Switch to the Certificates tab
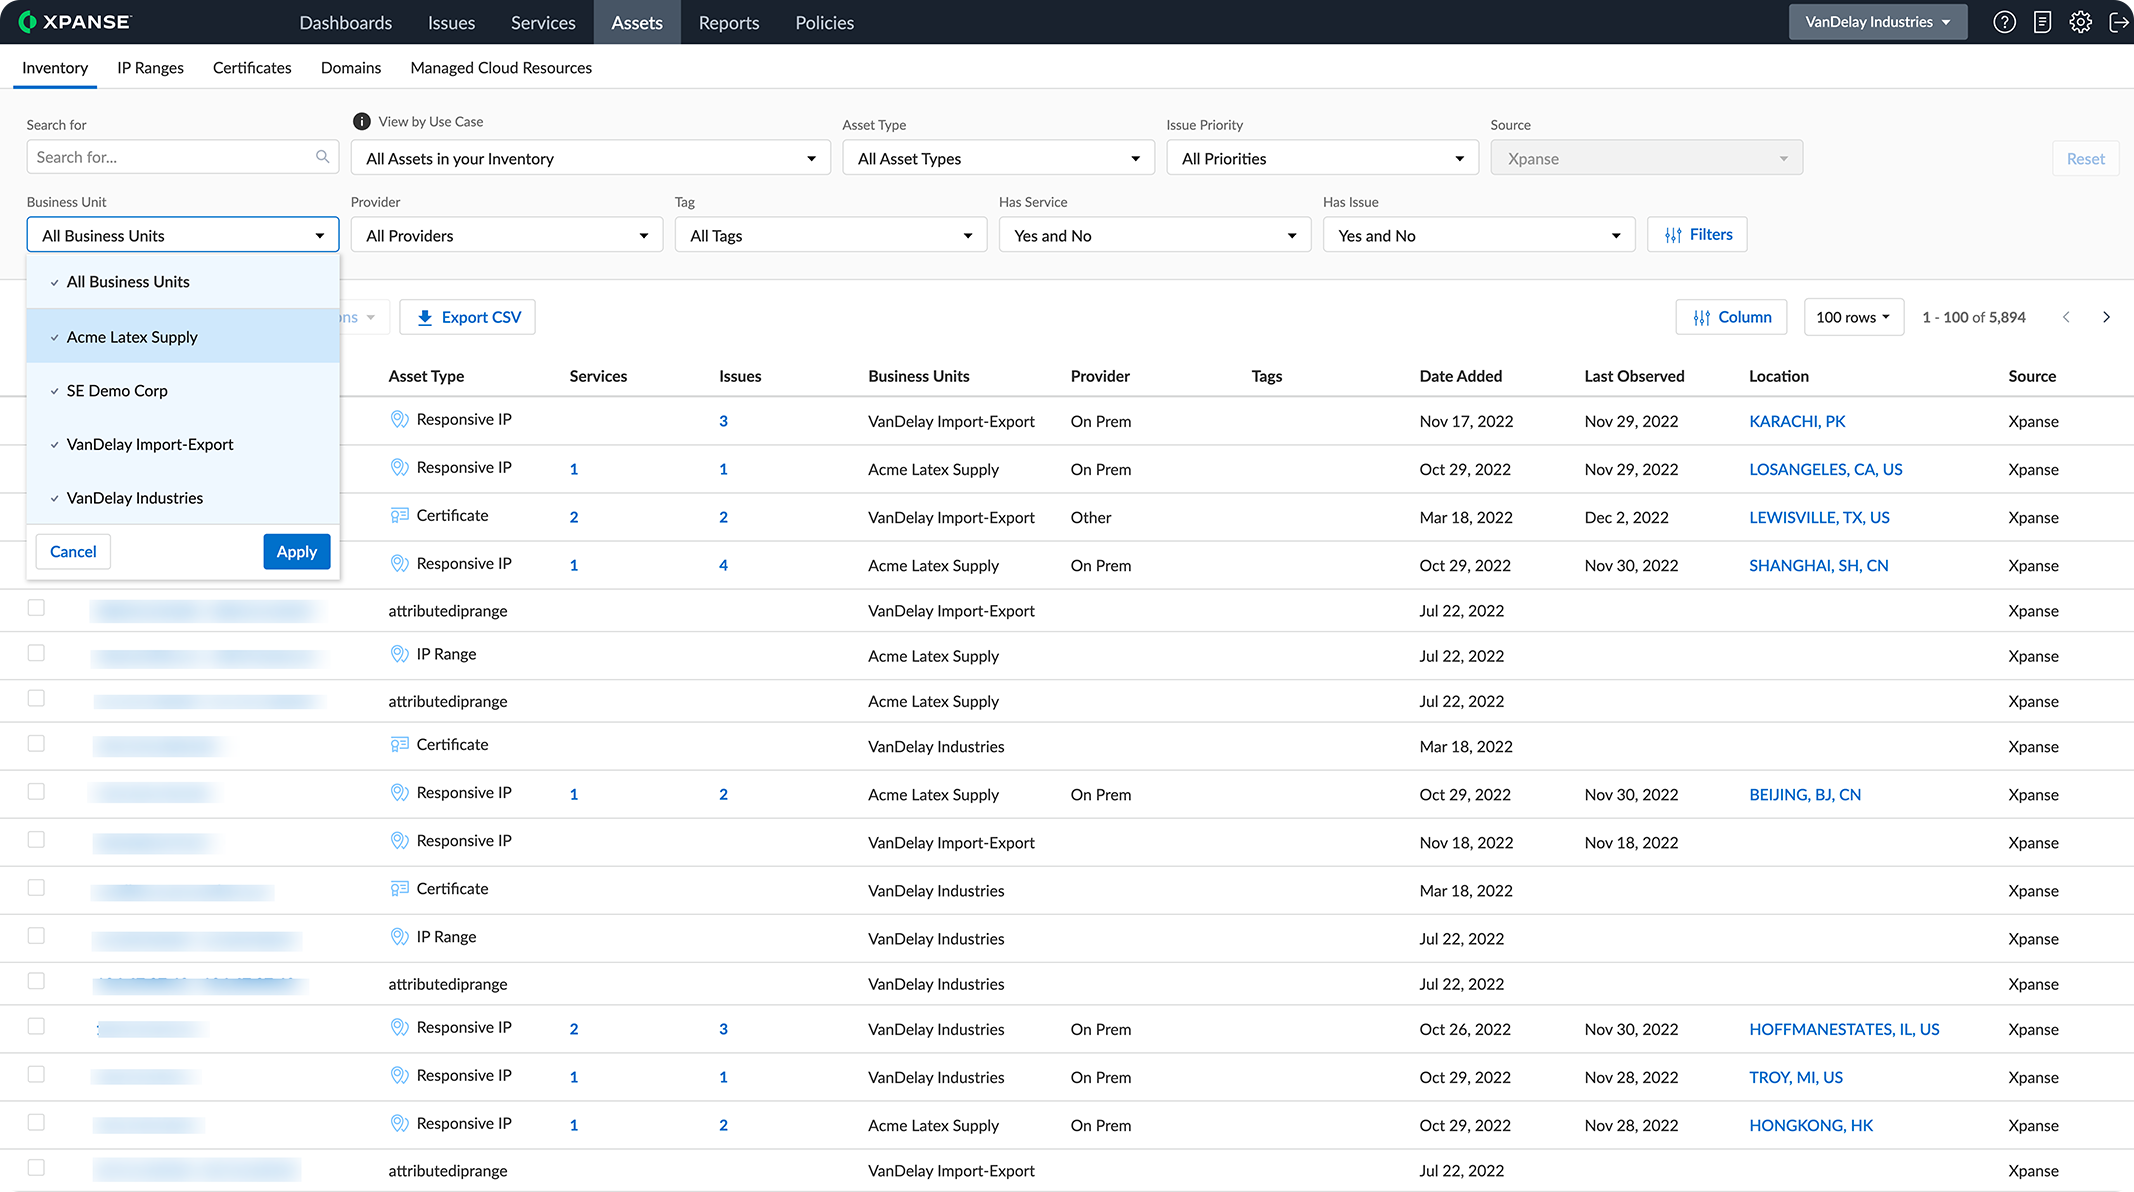This screenshot has height=1192, width=2134. coord(252,68)
